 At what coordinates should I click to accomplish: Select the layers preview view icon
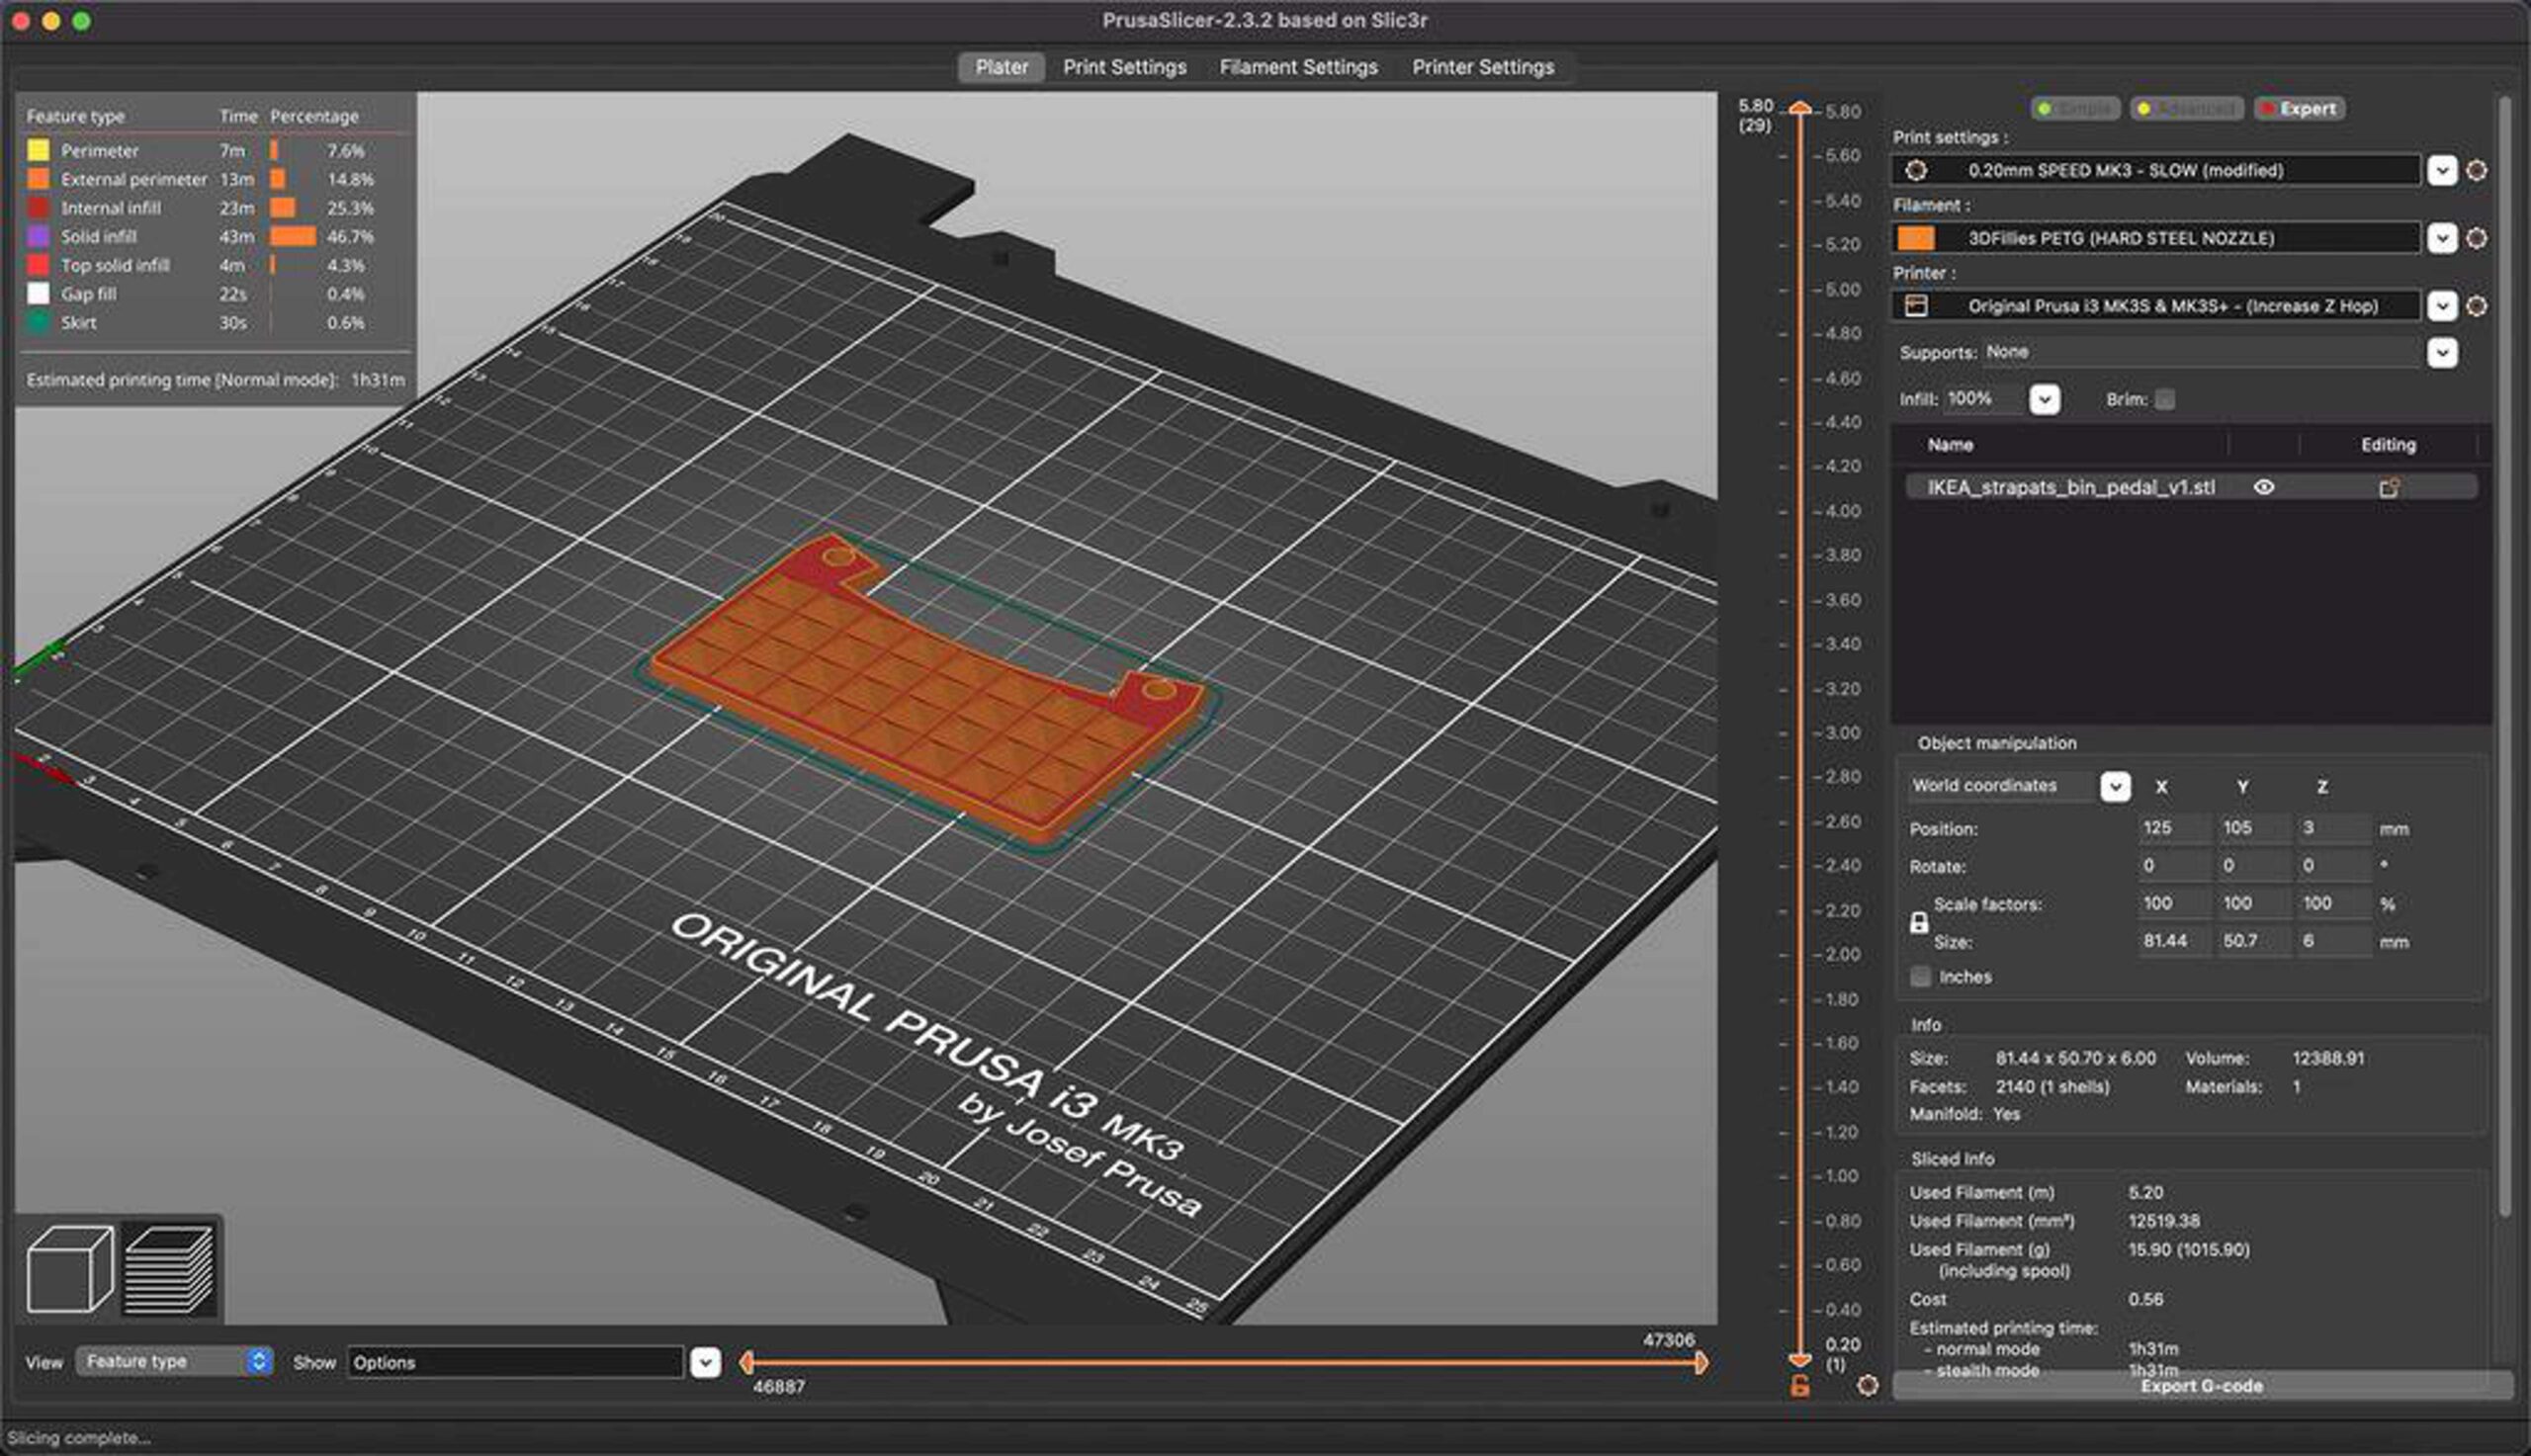(169, 1268)
